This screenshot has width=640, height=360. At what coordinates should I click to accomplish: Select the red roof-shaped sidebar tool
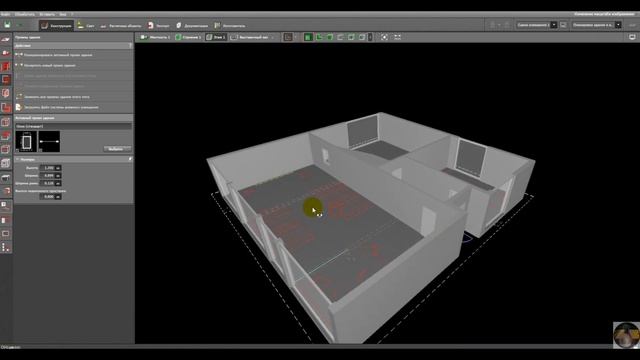point(6,136)
